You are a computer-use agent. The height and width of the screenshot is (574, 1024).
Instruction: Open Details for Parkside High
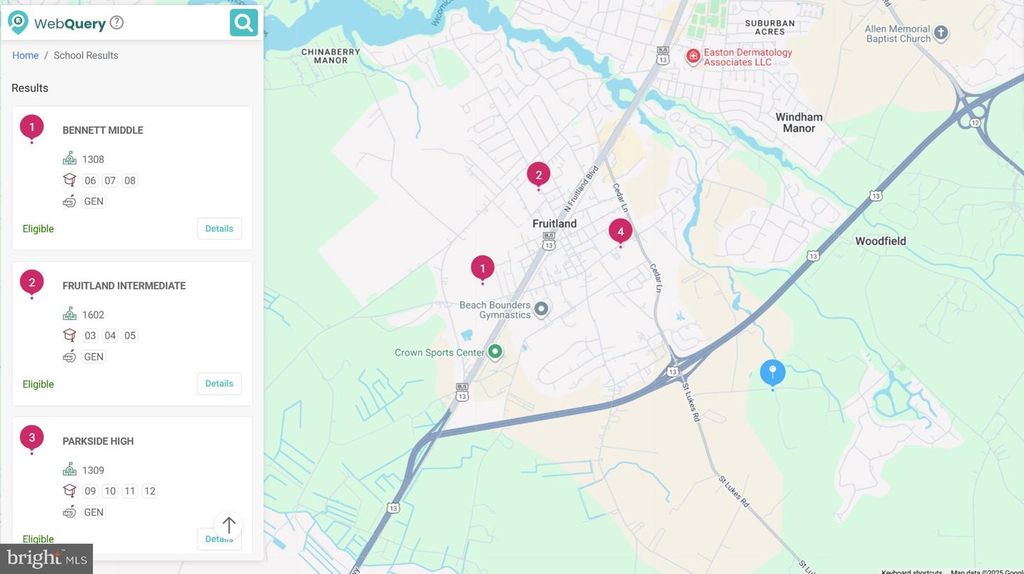[x=219, y=539]
